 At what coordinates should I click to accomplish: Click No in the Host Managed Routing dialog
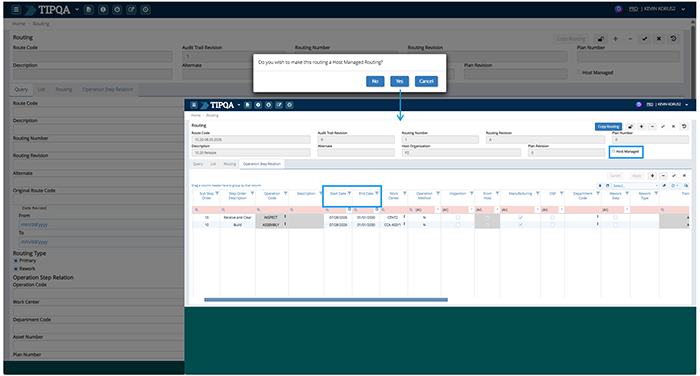(375, 81)
